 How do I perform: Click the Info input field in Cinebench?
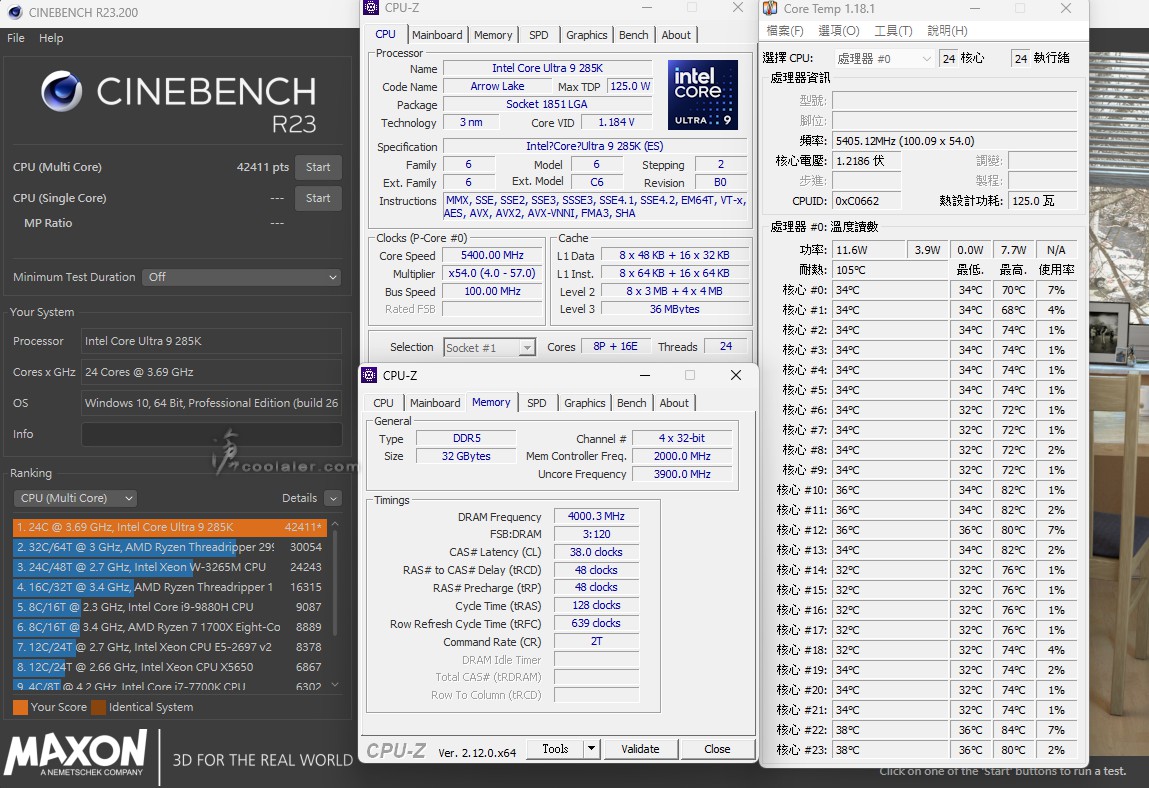tap(211, 434)
